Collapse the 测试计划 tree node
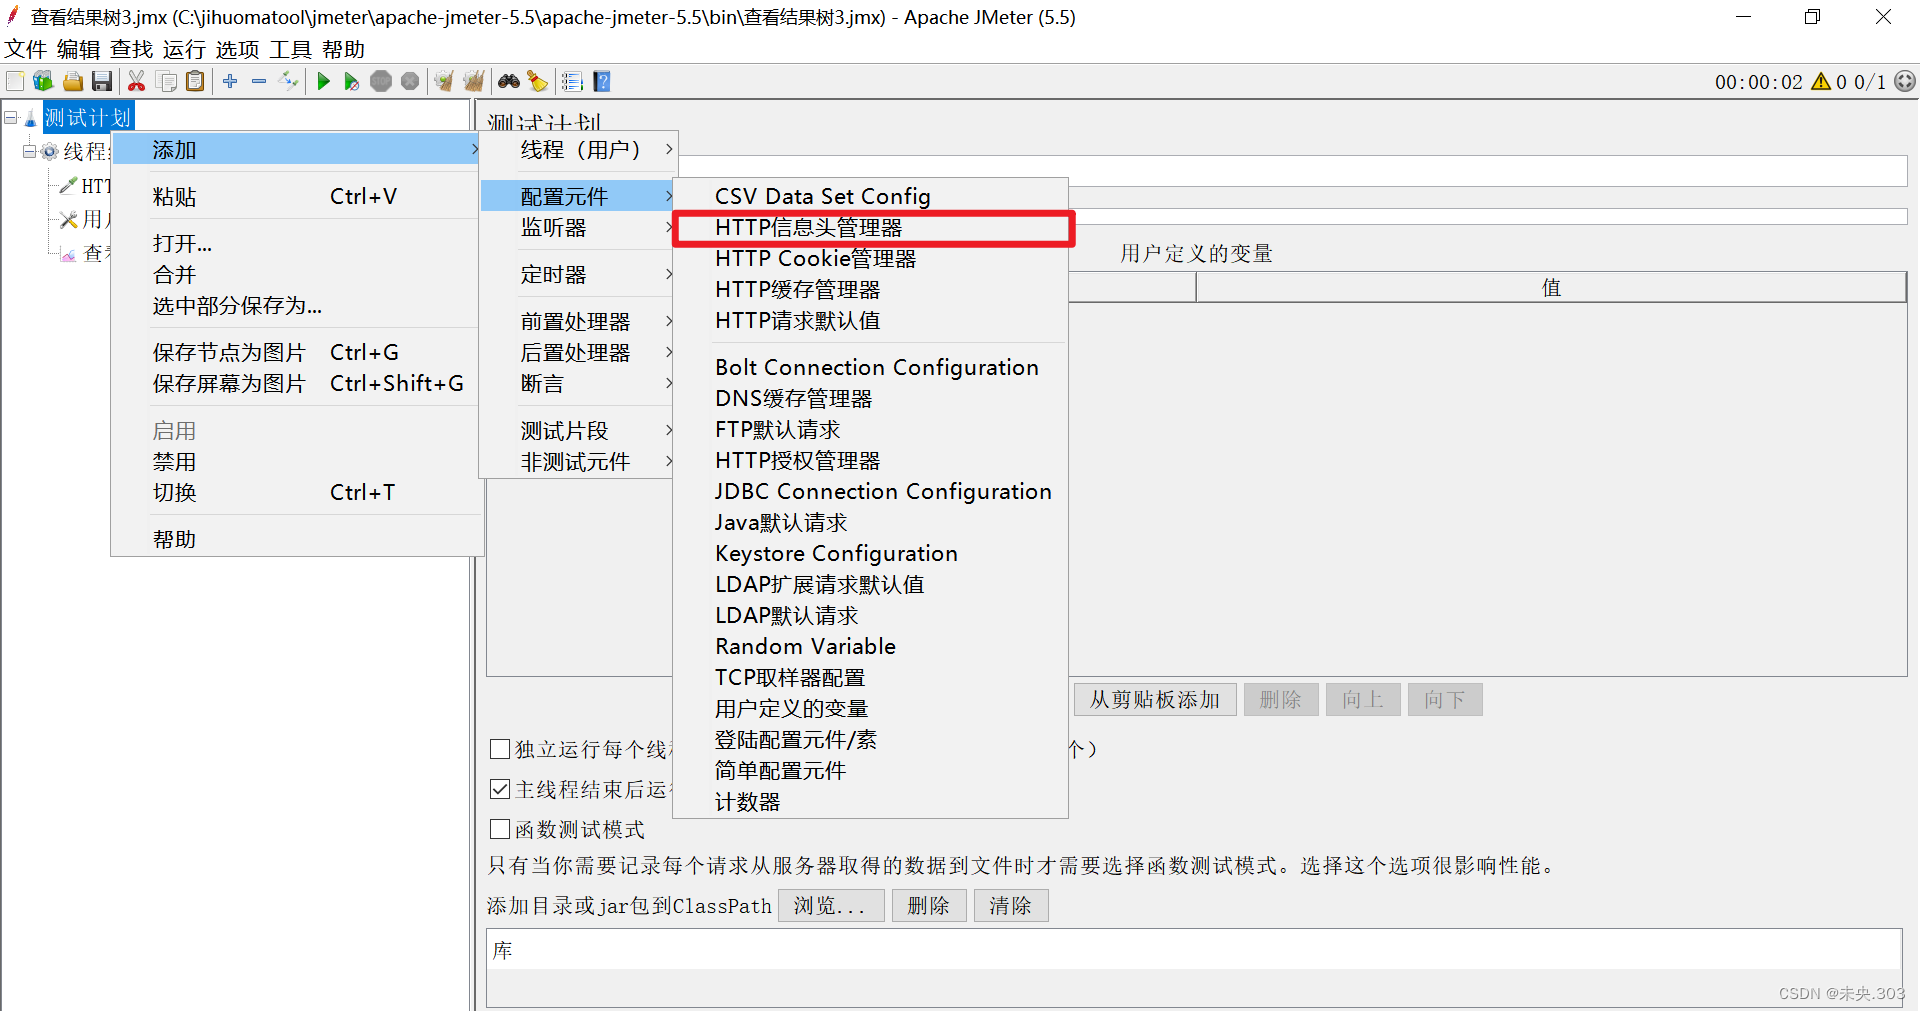Viewport: 1920px width, 1011px height. click(11, 117)
